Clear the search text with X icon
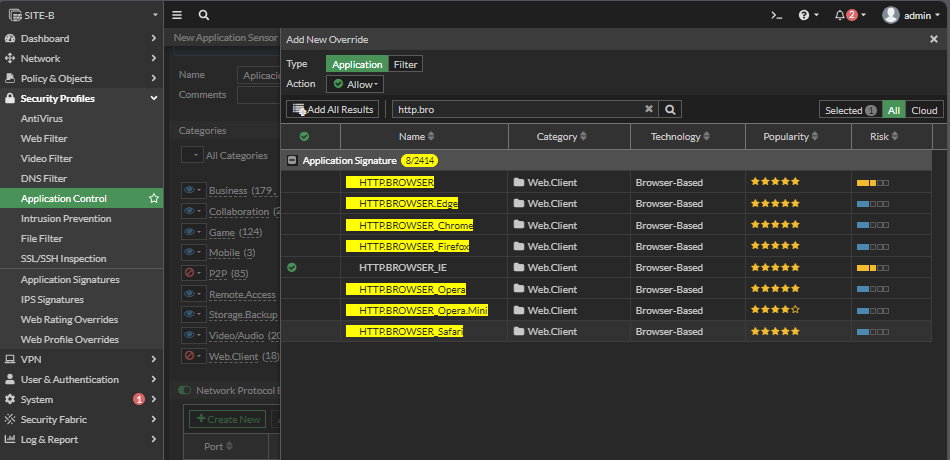 648,109
